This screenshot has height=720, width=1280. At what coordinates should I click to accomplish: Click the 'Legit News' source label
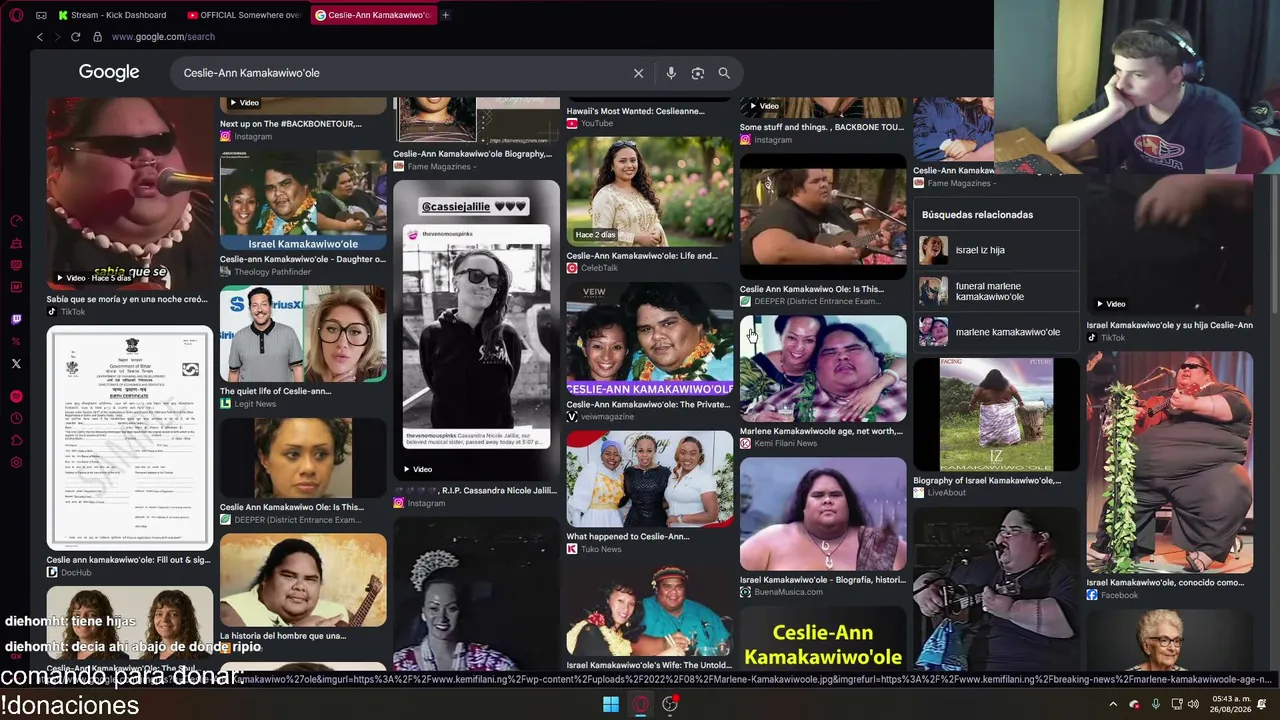pos(255,404)
